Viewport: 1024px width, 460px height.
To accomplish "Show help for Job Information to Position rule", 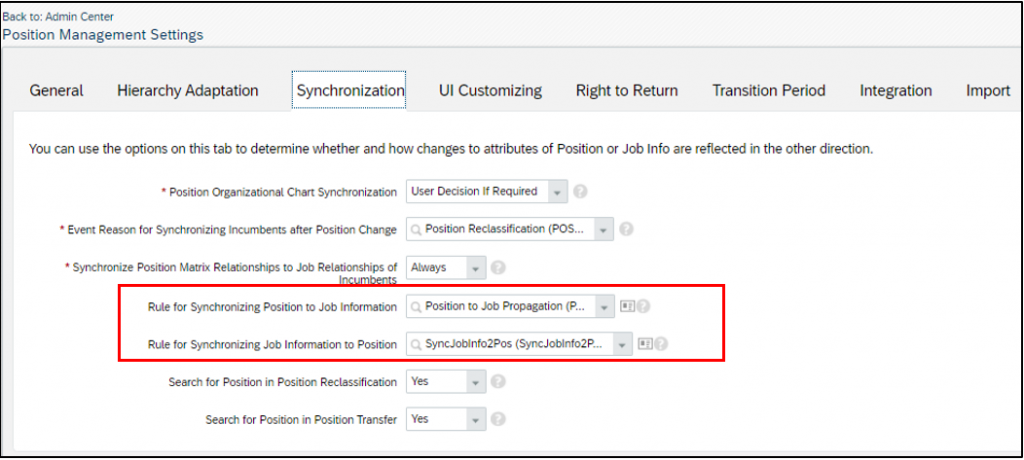I will (661, 344).
